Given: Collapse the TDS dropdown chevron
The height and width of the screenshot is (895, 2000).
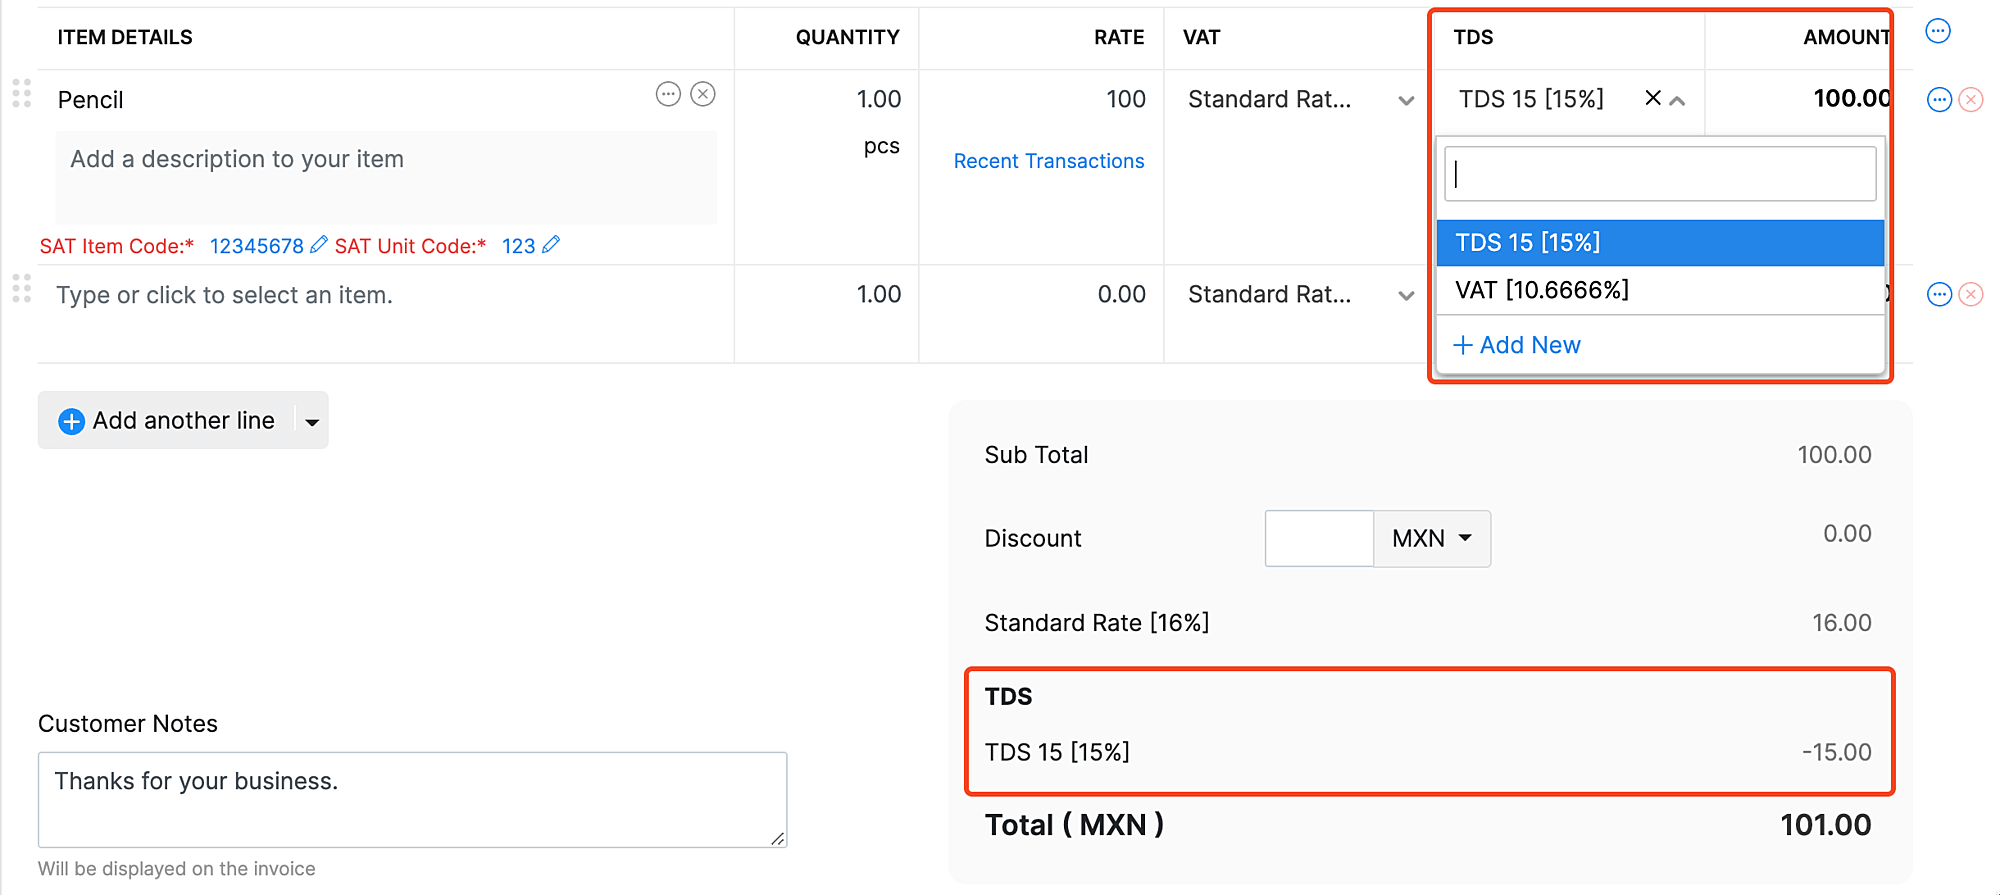Looking at the screenshot, I should pos(1678,100).
